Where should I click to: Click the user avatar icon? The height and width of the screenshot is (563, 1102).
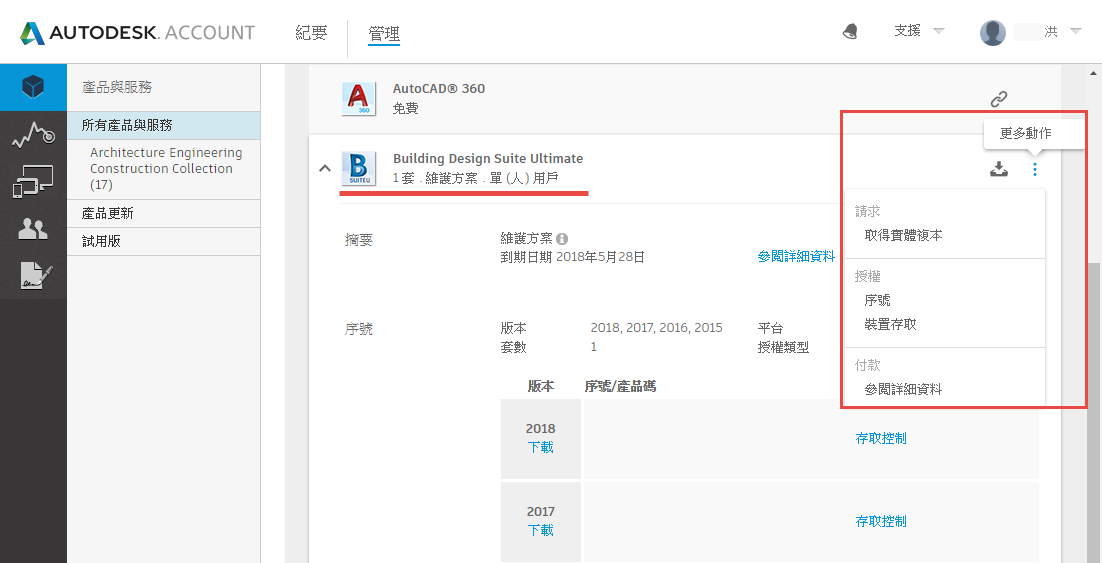pyautogui.click(x=992, y=33)
